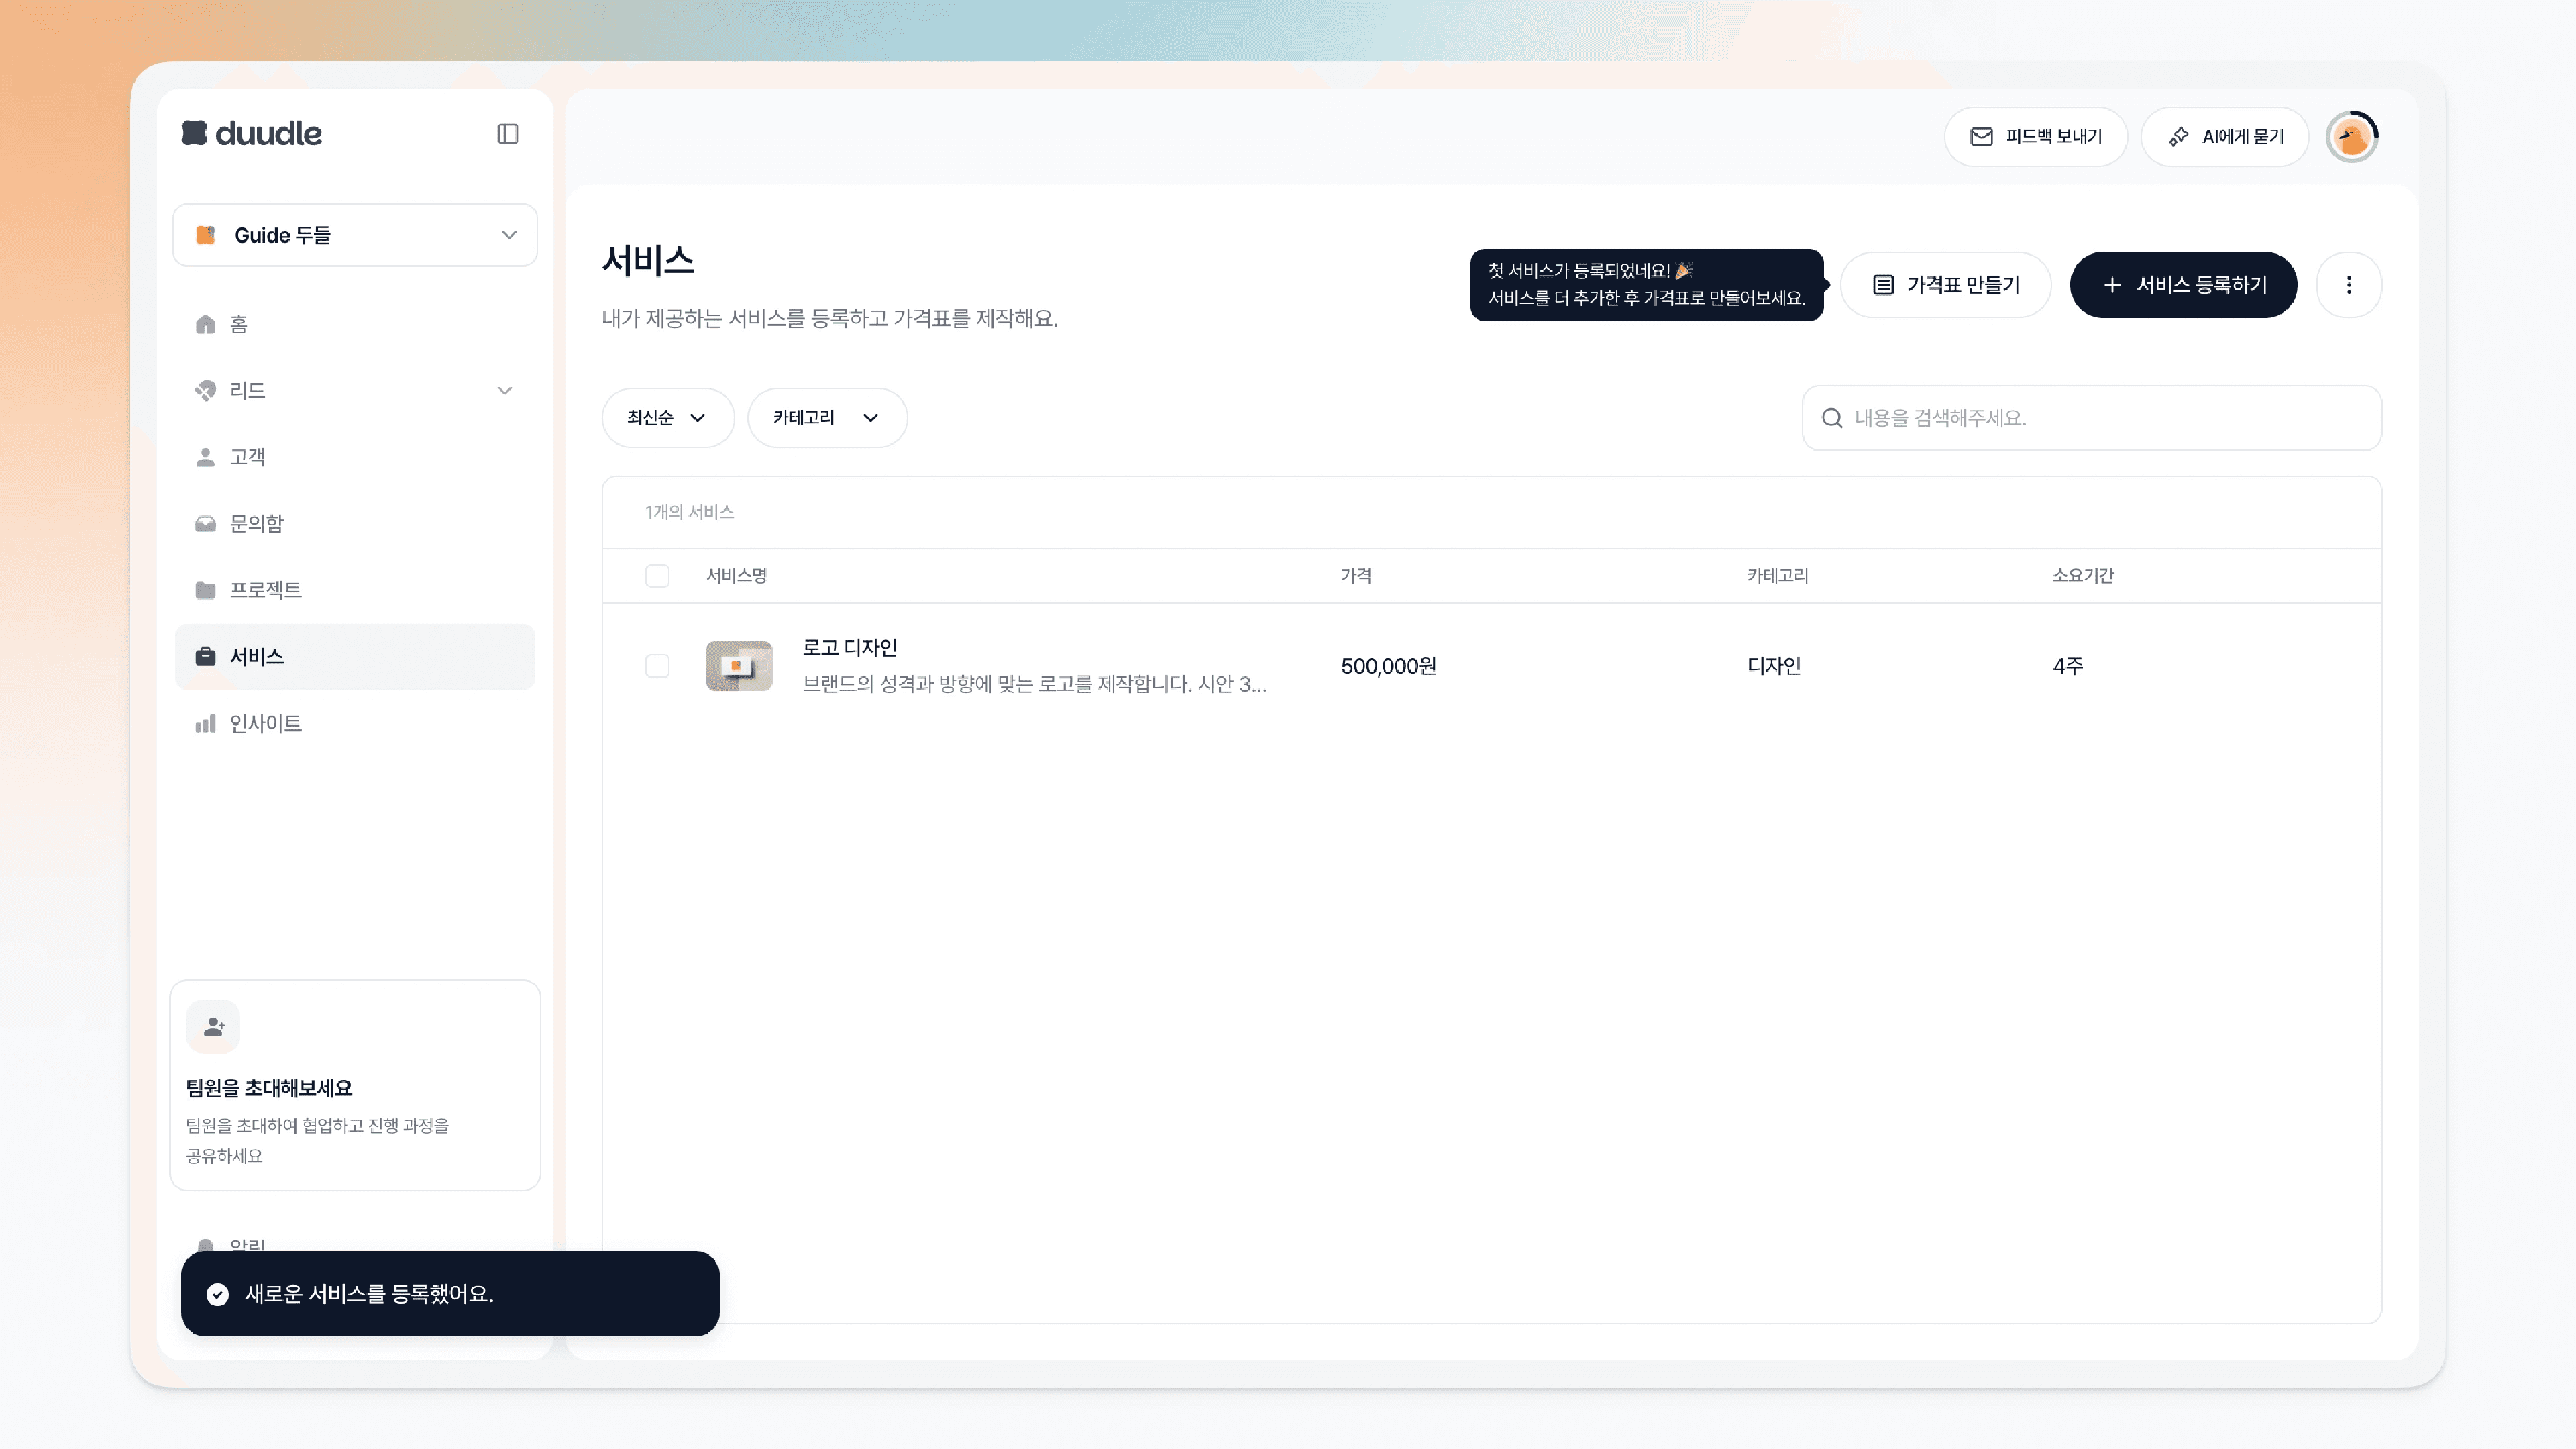2576x1449 pixels.
Task: Go to 홈 in sidebar
Action: [355, 324]
